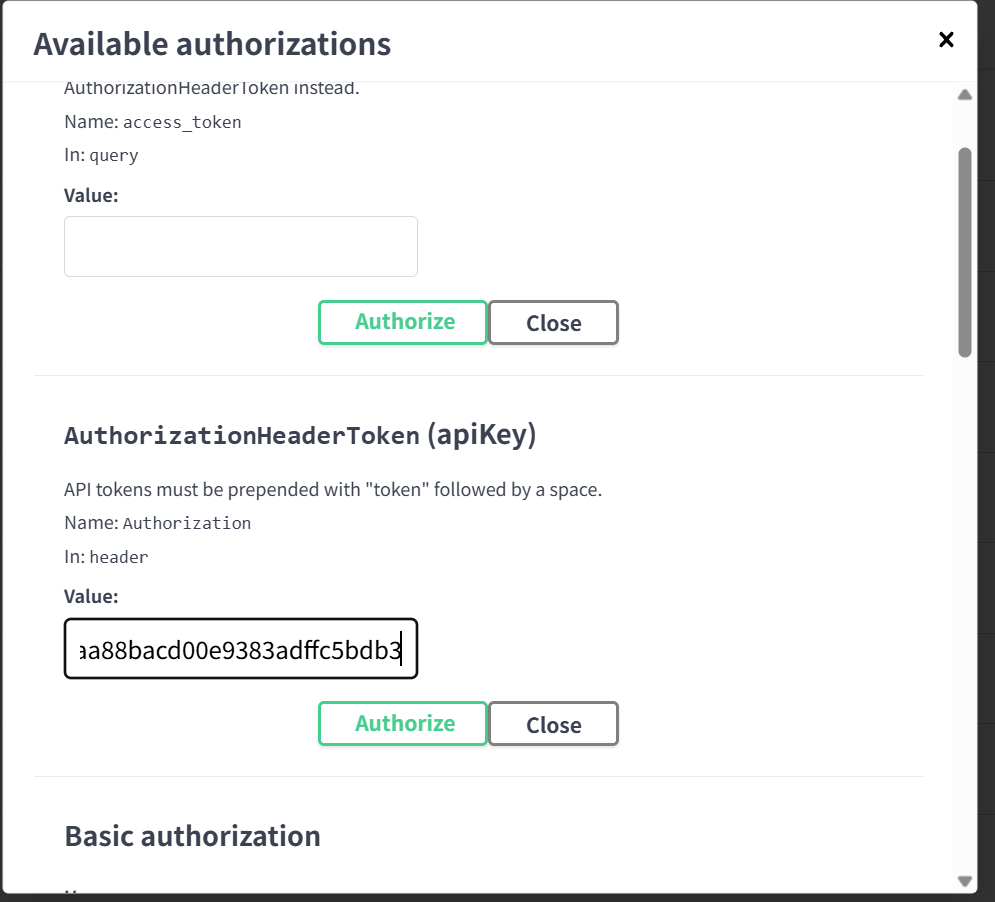Click the Available authorizations title
Image resolution: width=995 pixels, height=902 pixels.
212,44
